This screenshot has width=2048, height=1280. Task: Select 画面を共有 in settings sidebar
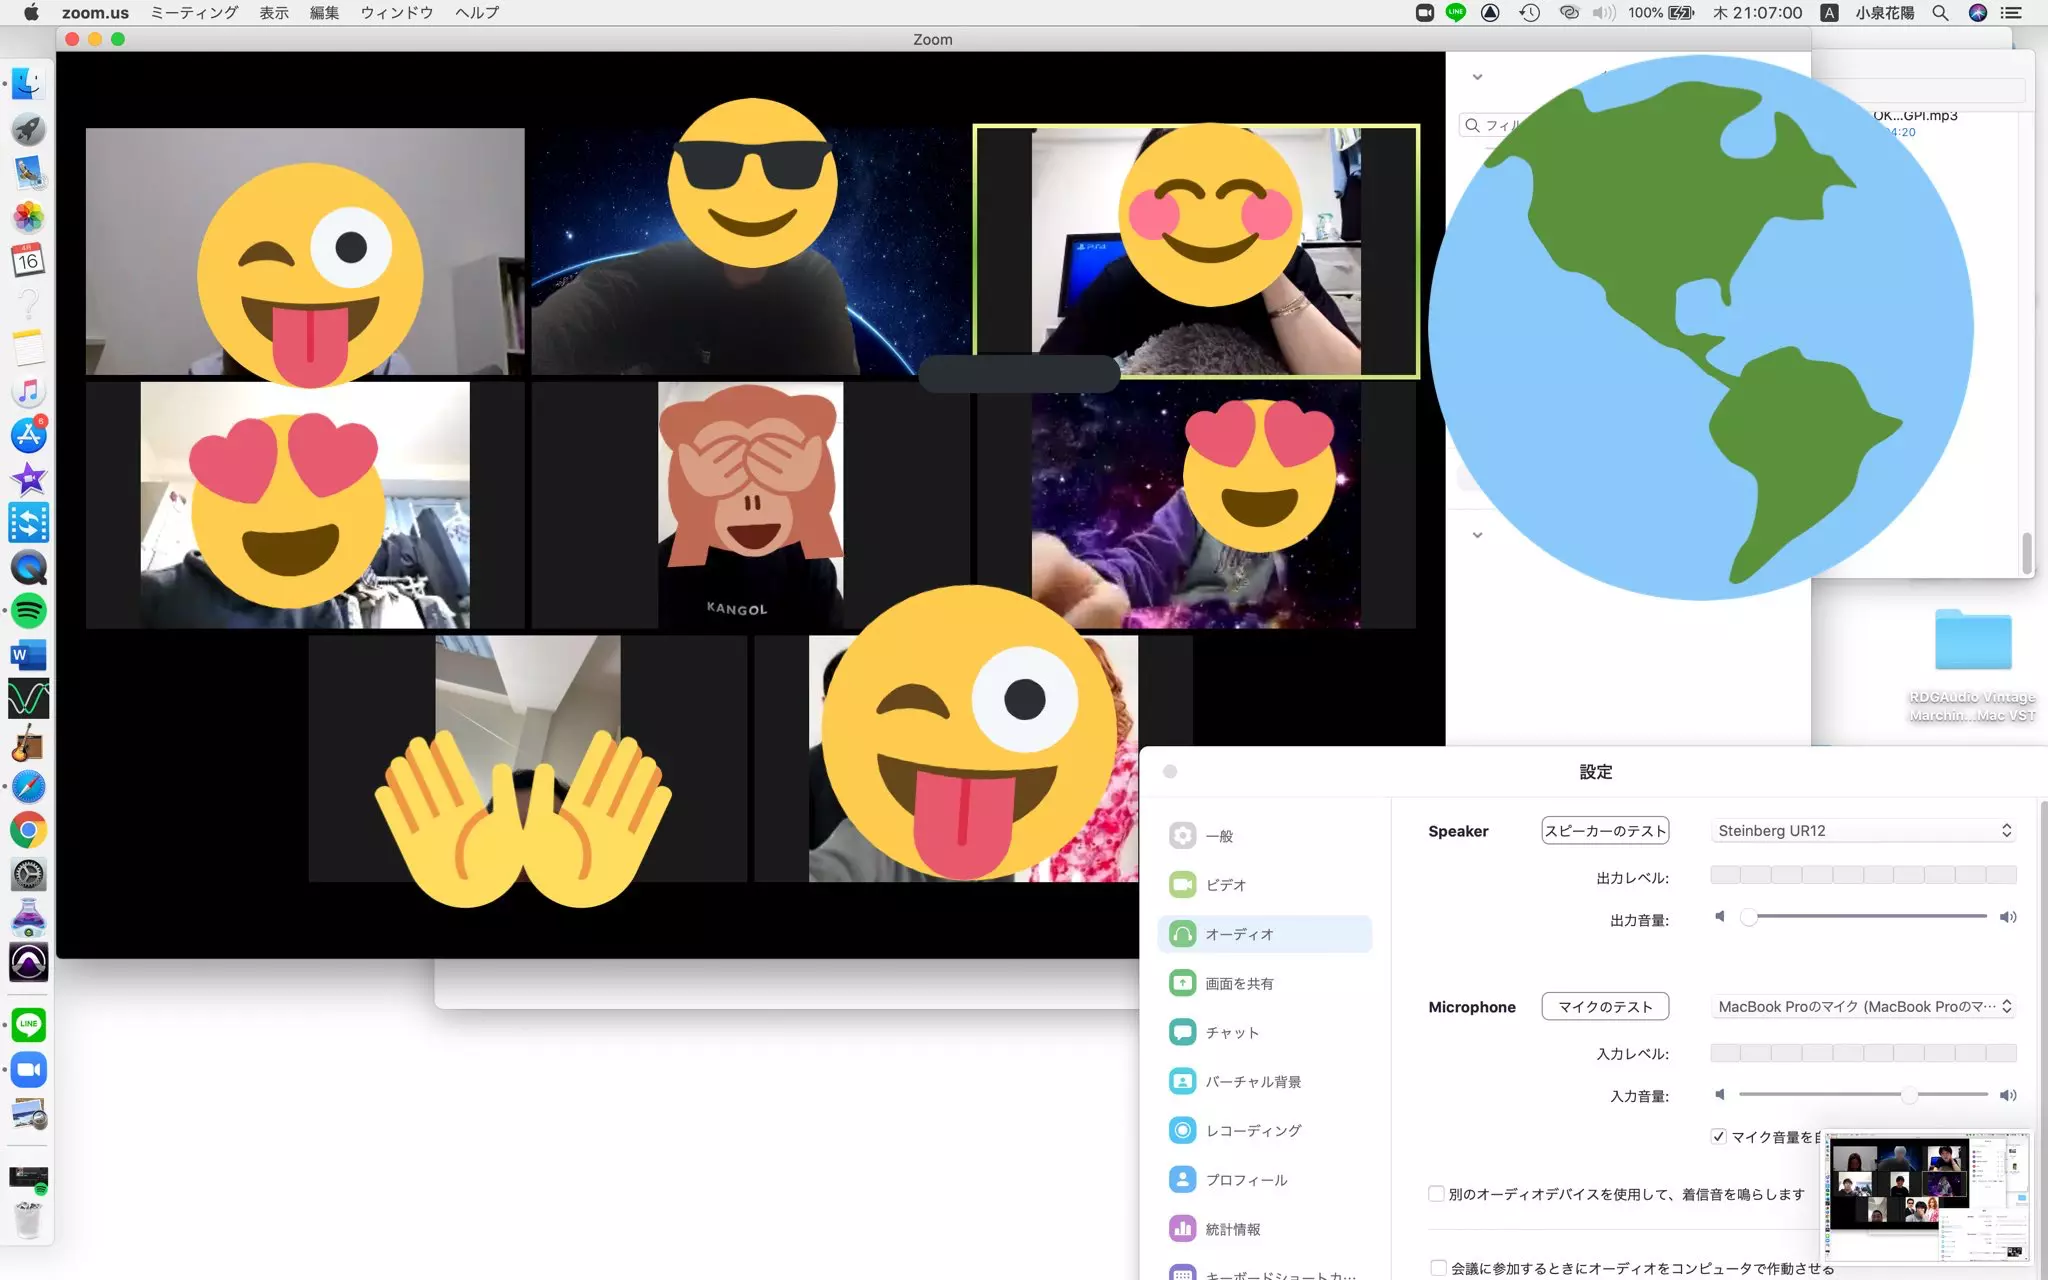click(x=1265, y=983)
